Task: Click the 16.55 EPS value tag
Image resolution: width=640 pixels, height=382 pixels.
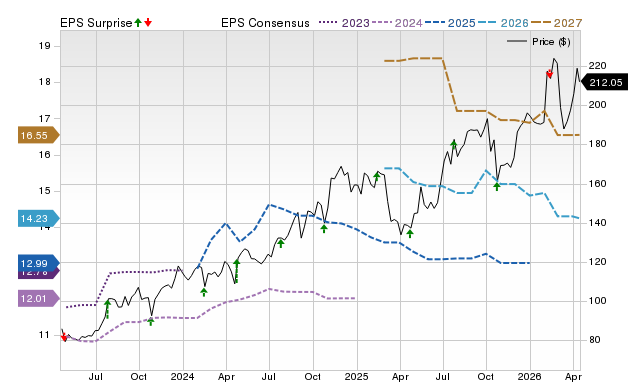Action: [38, 135]
